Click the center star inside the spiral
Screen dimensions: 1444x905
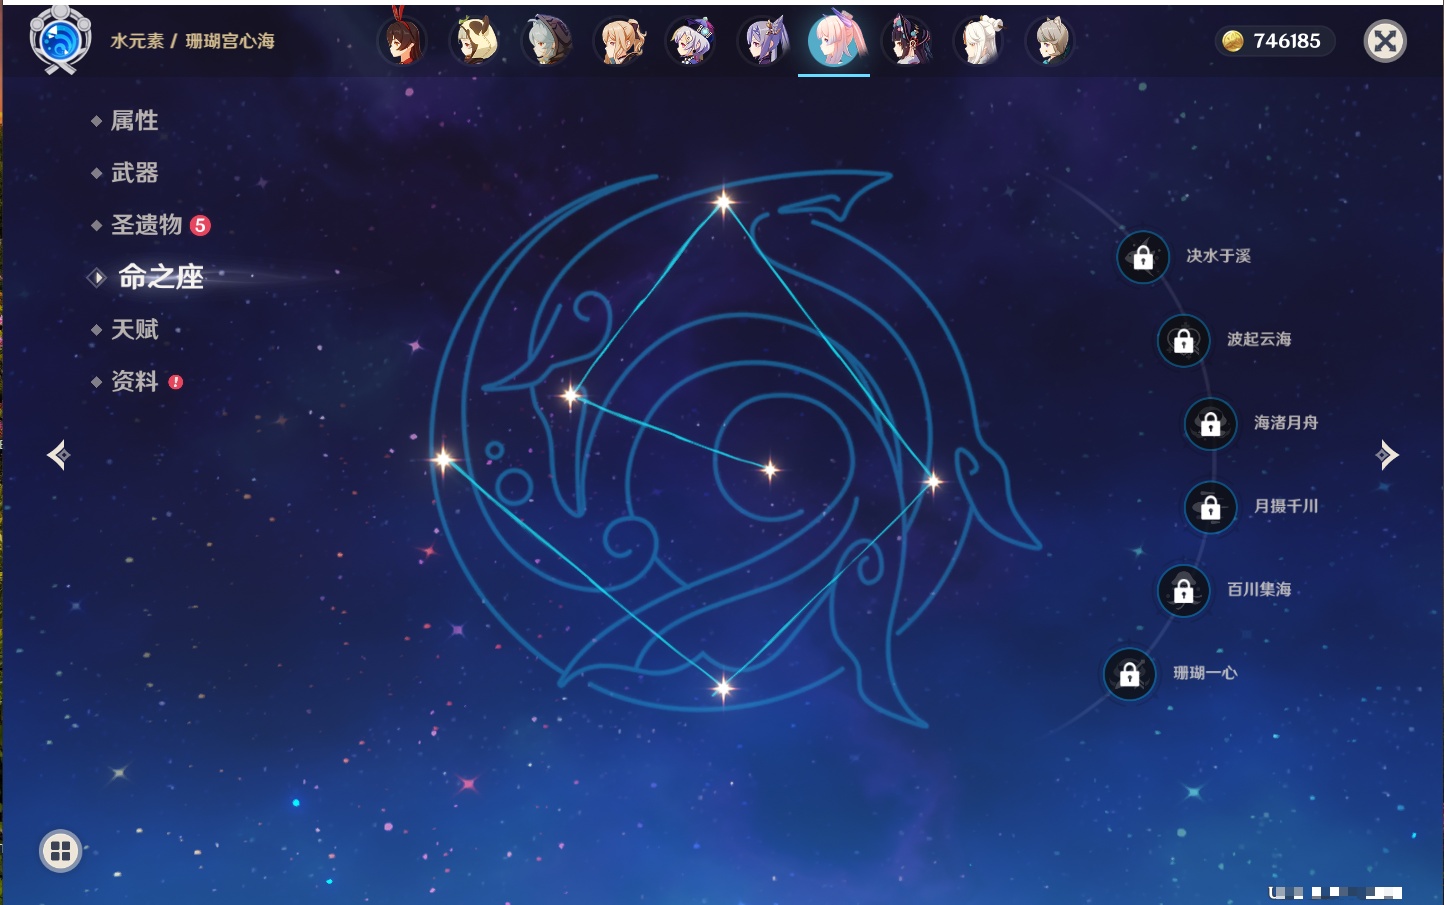pos(770,469)
